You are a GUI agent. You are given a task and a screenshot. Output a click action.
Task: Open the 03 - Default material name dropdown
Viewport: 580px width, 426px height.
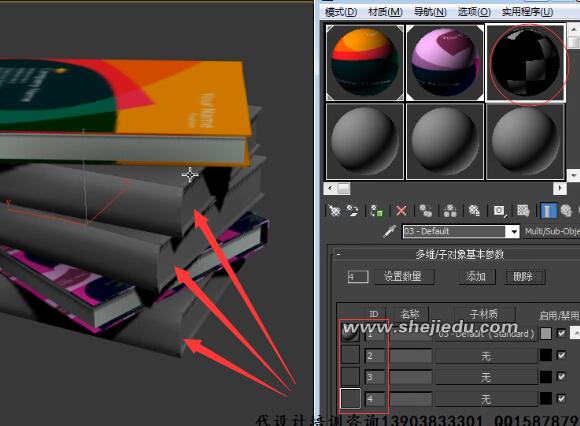[514, 232]
